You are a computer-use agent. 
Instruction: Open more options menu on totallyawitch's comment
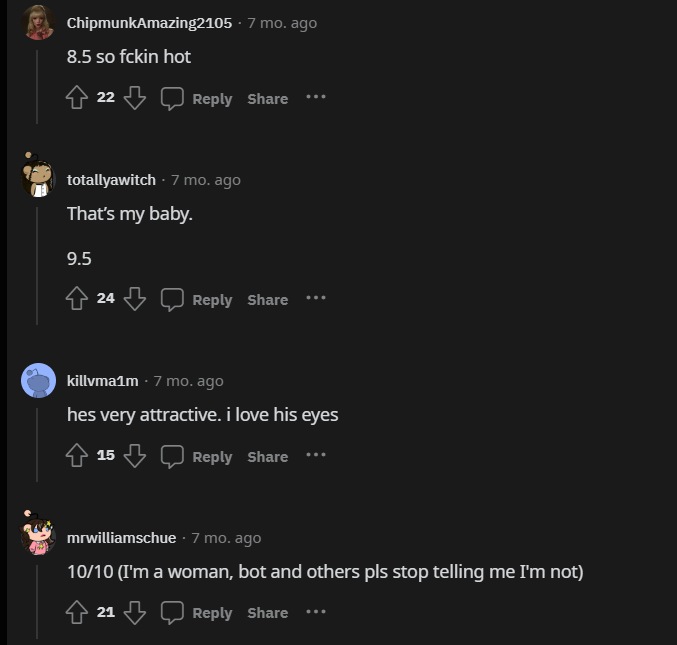(x=316, y=298)
